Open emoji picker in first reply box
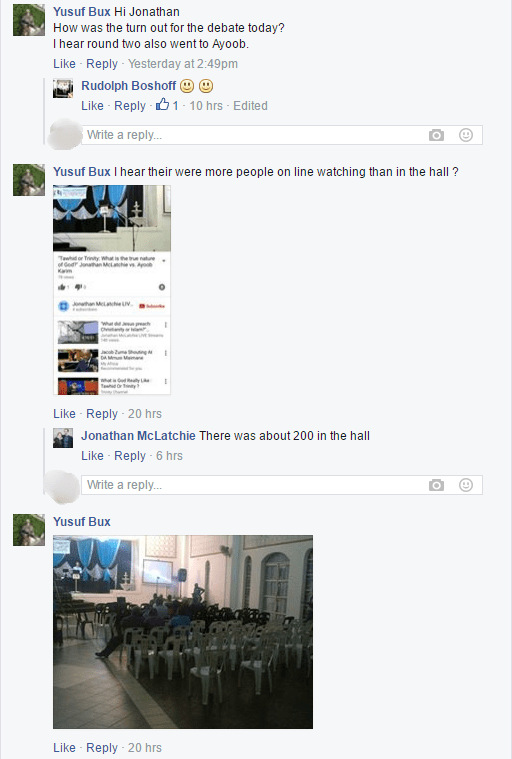Screen dimensions: 512x759 coord(466,135)
